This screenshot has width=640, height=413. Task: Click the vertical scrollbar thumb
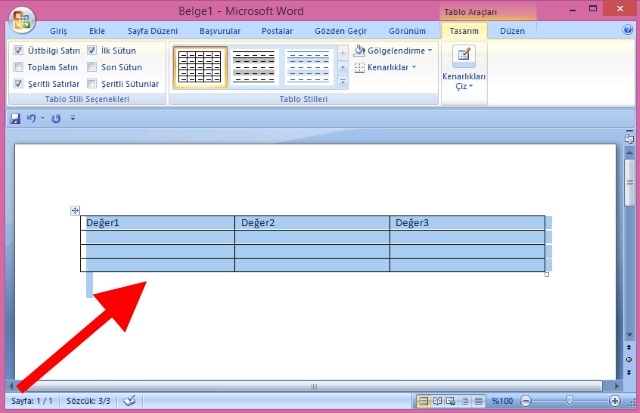(x=630, y=182)
